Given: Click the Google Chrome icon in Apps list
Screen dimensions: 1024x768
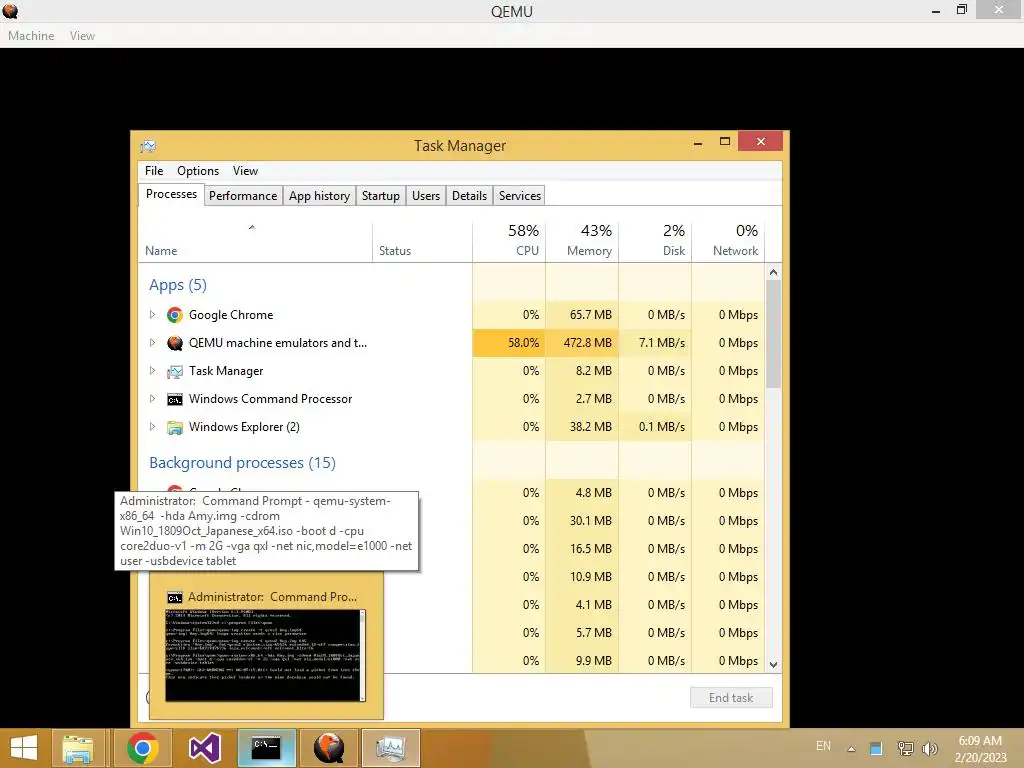Looking at the screenshot, I should coord(174,315).
